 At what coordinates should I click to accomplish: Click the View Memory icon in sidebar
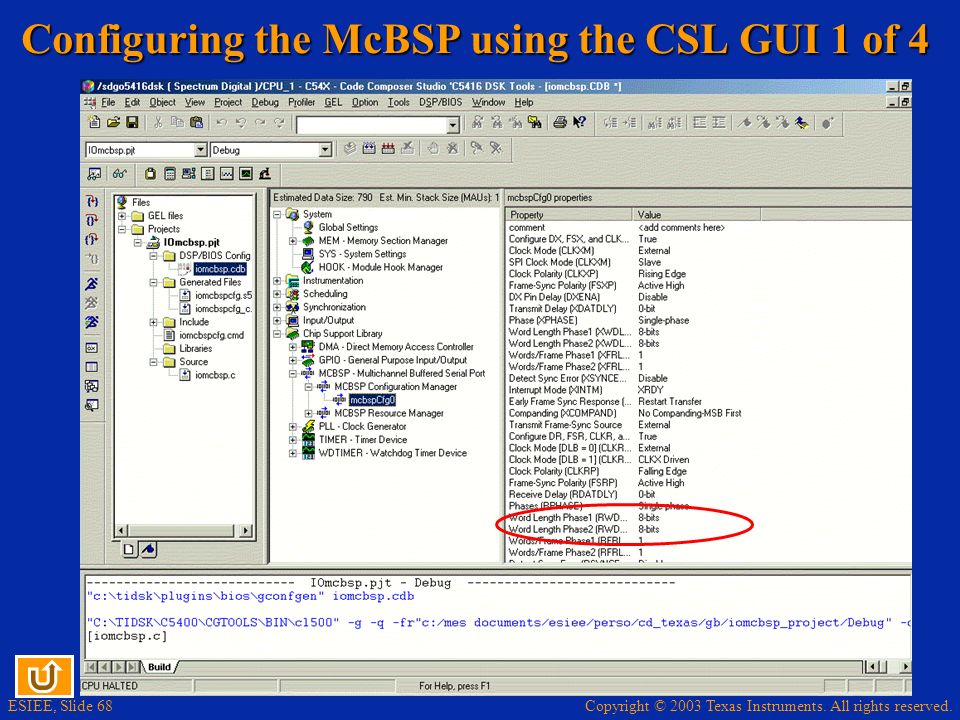coord(92,367)
